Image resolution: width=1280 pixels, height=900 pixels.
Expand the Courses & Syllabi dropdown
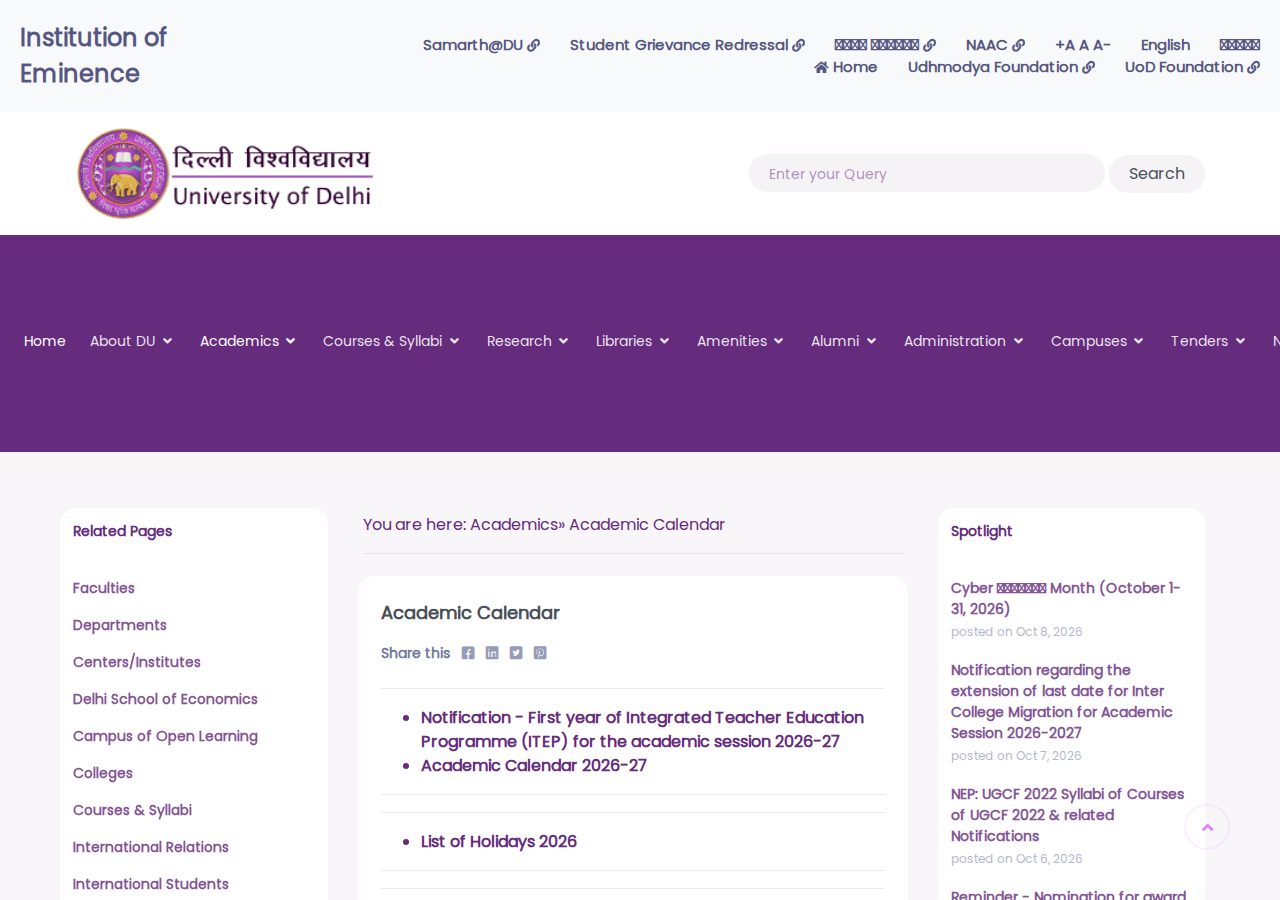[x=391, y=341]
